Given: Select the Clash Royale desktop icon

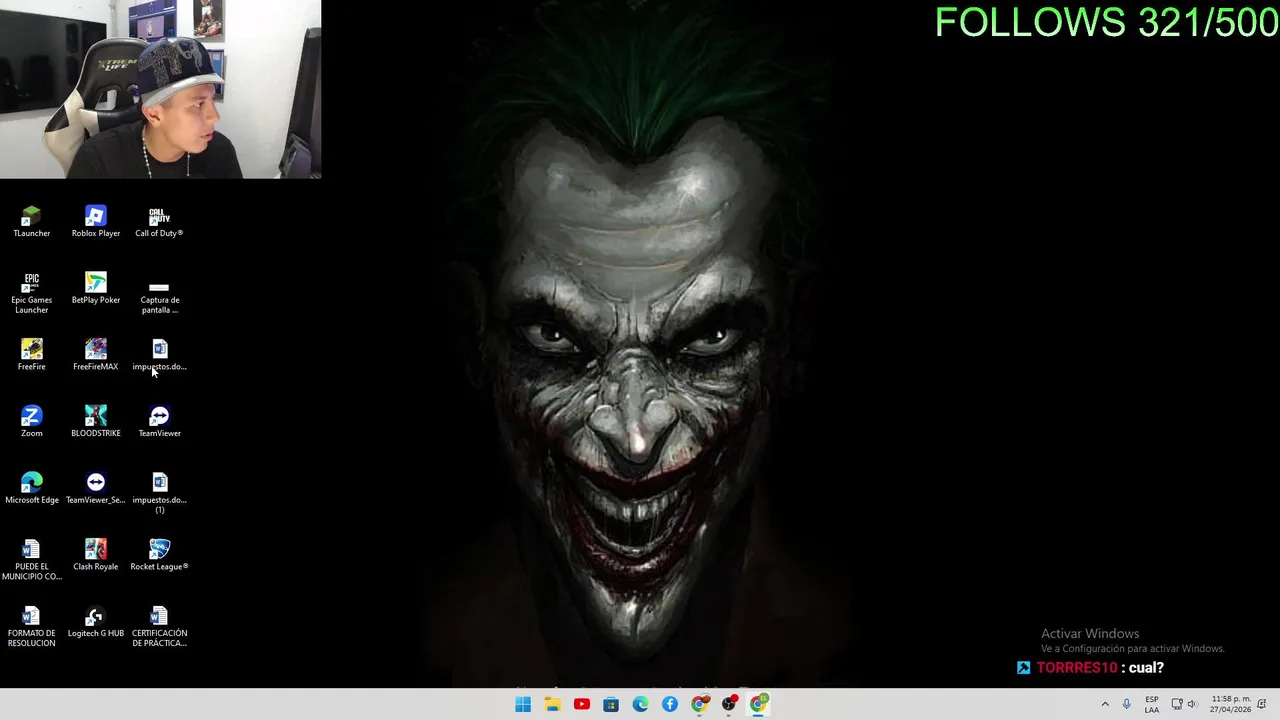Looking at the screenshot, I should pos(95,556).
